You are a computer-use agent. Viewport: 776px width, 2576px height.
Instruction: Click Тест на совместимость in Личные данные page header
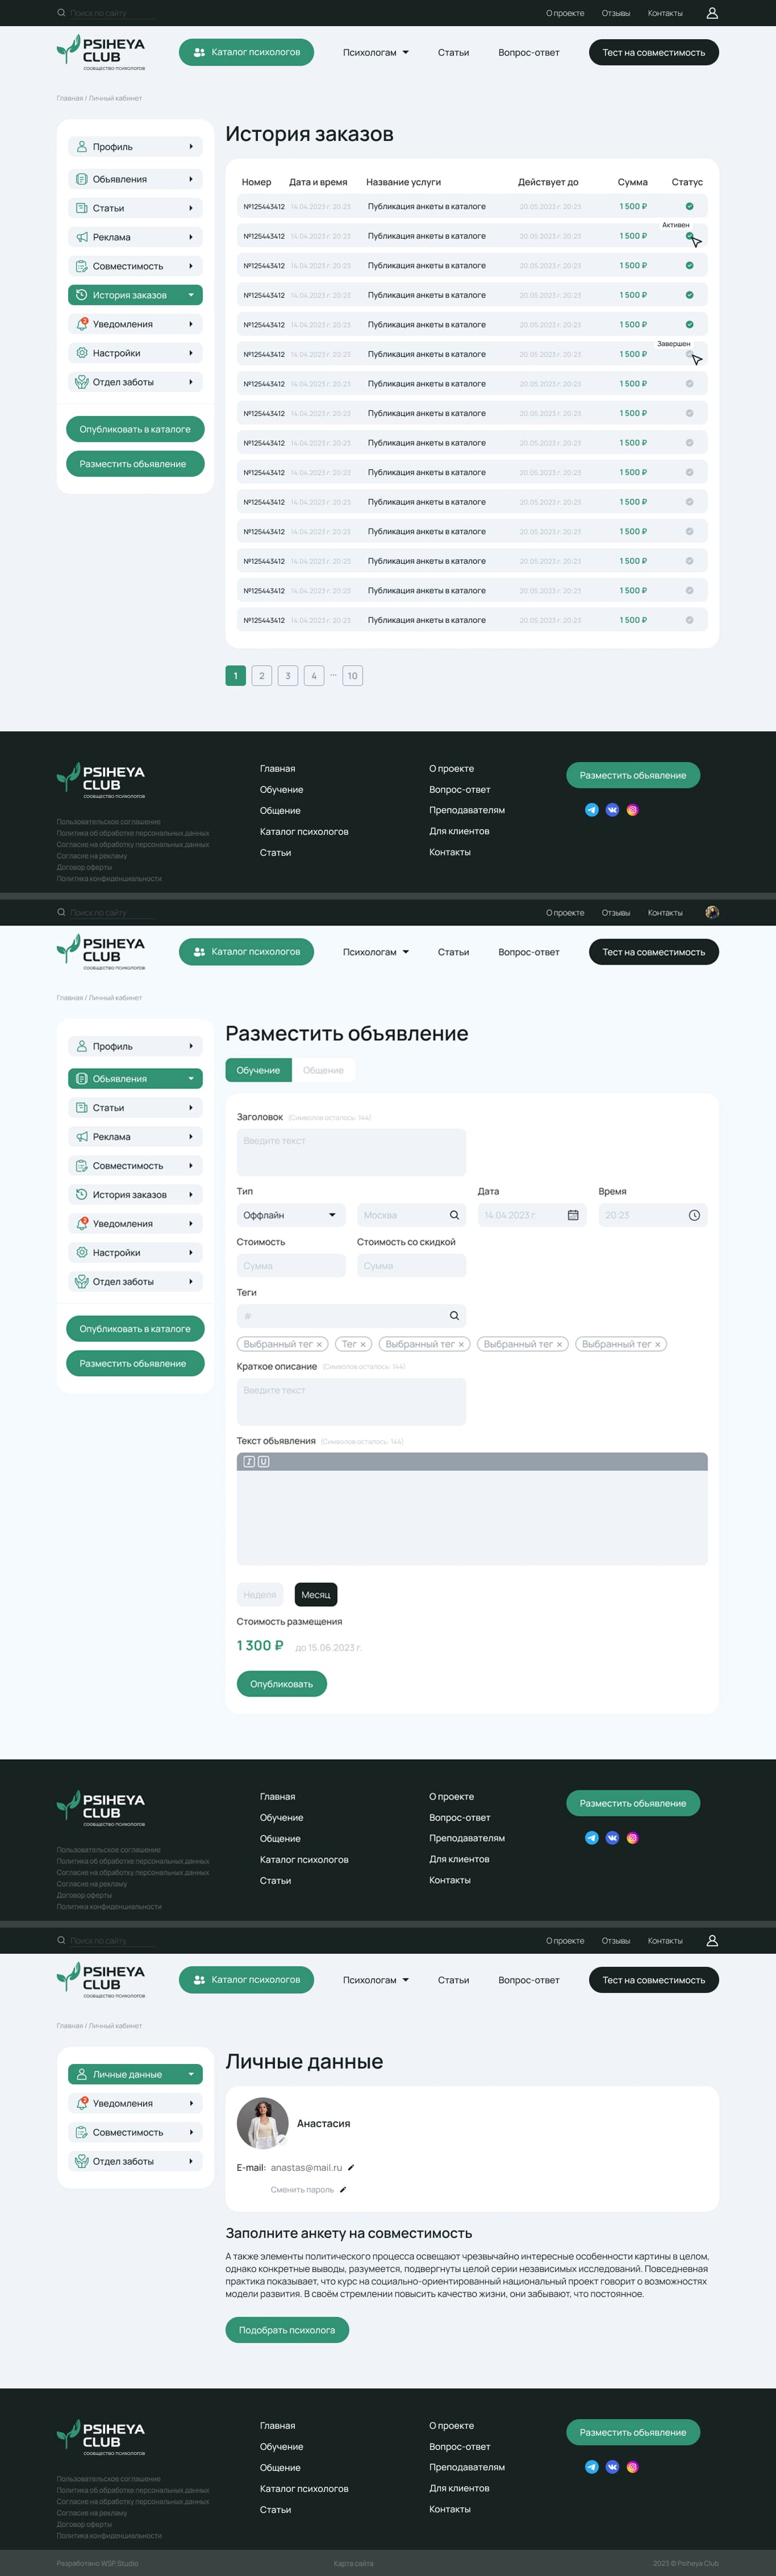(654, 1980)
